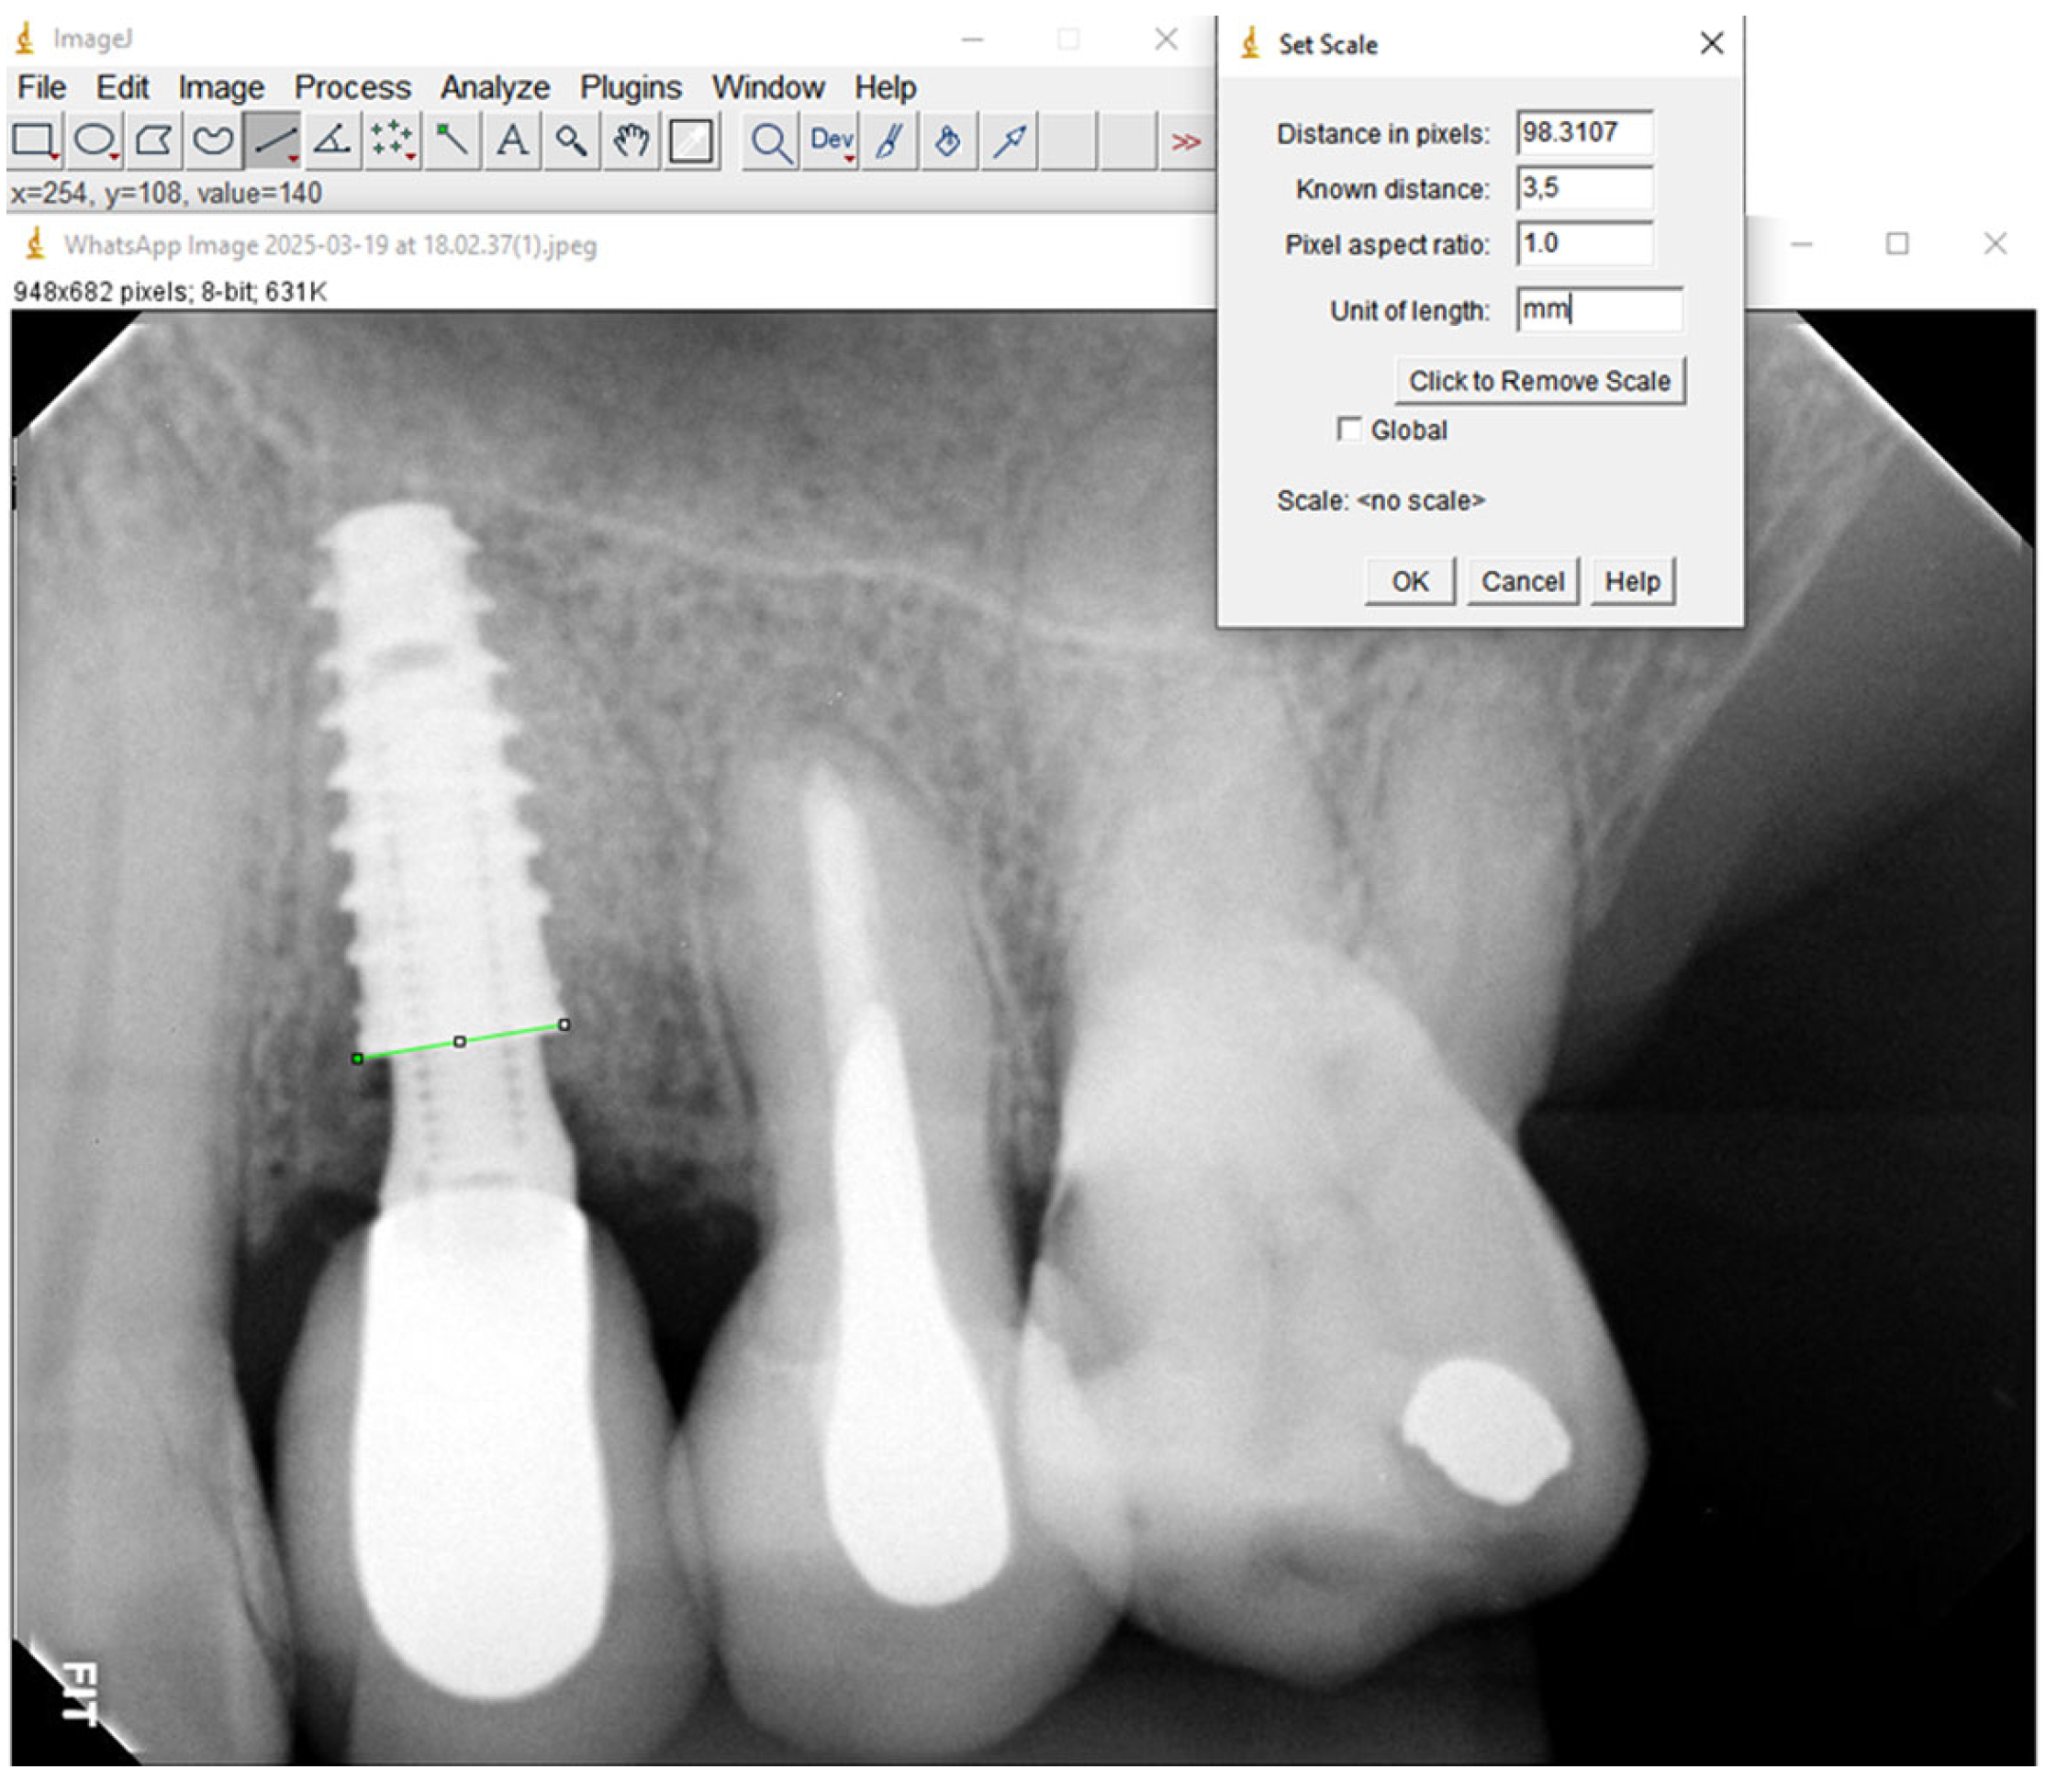Select the Oval selection tool
The height and width of the screenshot is (1792, 2057).
(95, 141)
